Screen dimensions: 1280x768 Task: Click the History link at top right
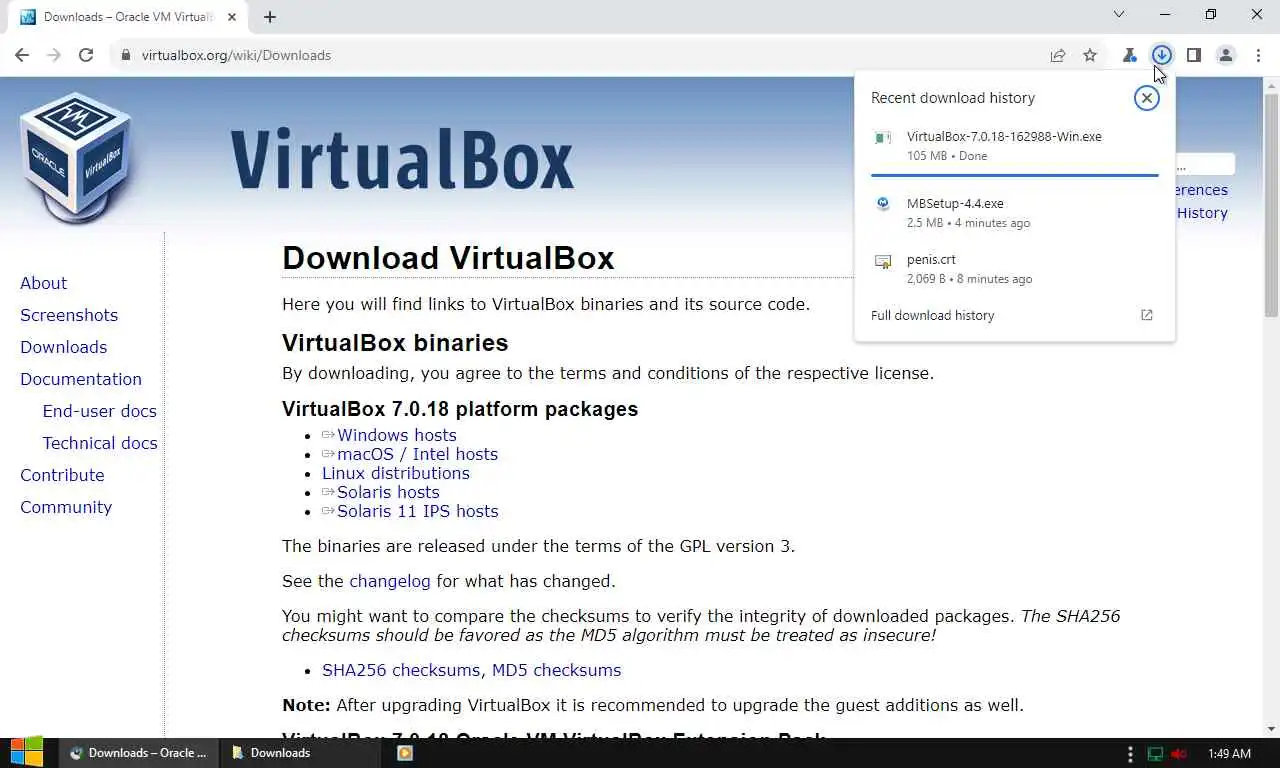[1202, 213]
